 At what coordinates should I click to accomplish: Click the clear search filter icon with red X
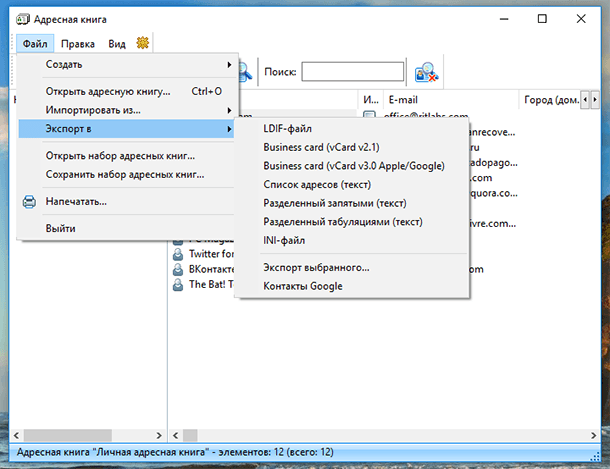tap(426, 72)
